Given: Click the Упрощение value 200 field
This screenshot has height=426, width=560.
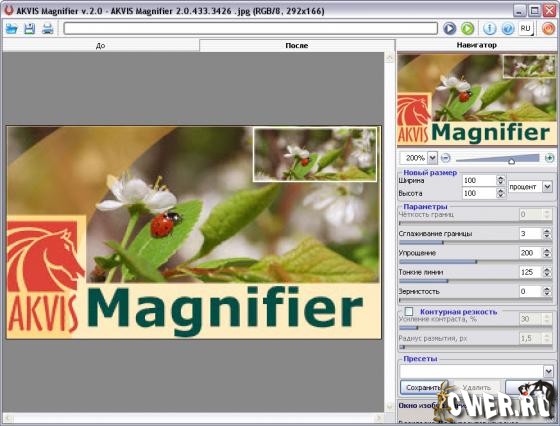Looking at the screenshot, I should [531, 253].
